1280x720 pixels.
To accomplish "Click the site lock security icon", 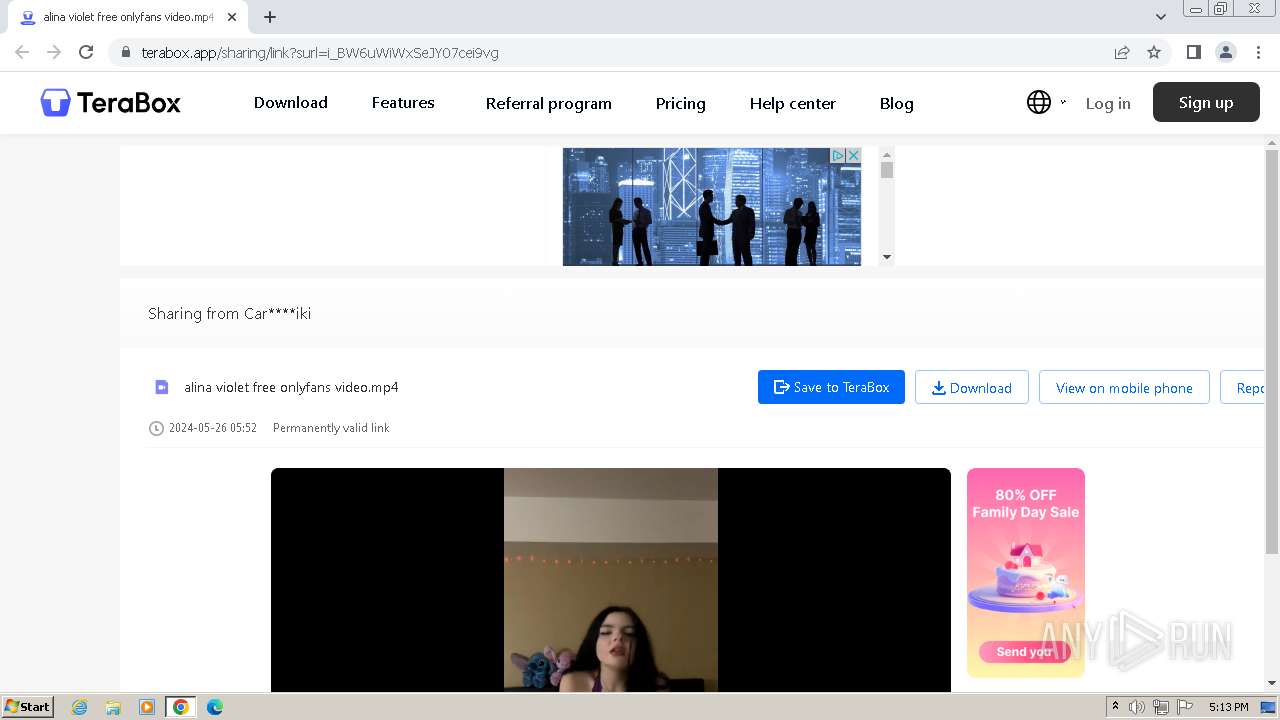I will 125,52.
